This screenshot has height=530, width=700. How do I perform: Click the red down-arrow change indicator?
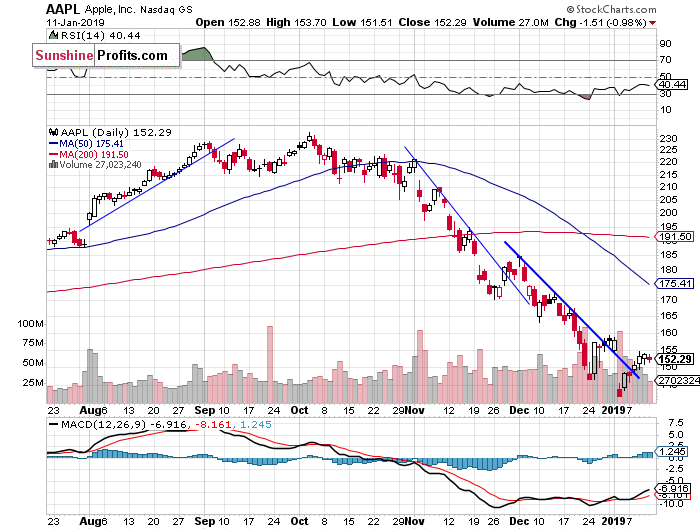click(x=653, y=23)
